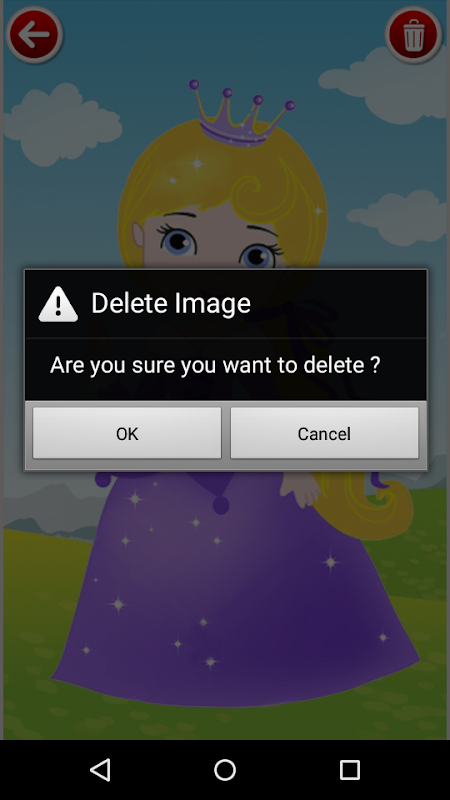The width and height of the screenshot is (450, 800).
Task: Tap the red trash can icon
Action: [414, 35]
